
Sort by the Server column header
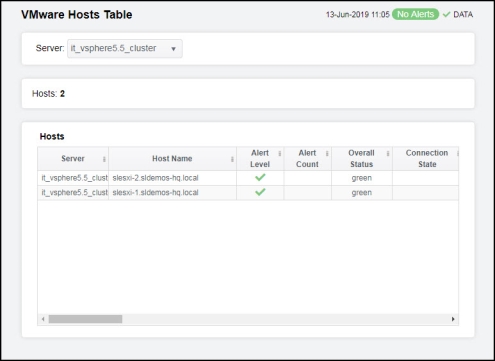click(73, 159)
